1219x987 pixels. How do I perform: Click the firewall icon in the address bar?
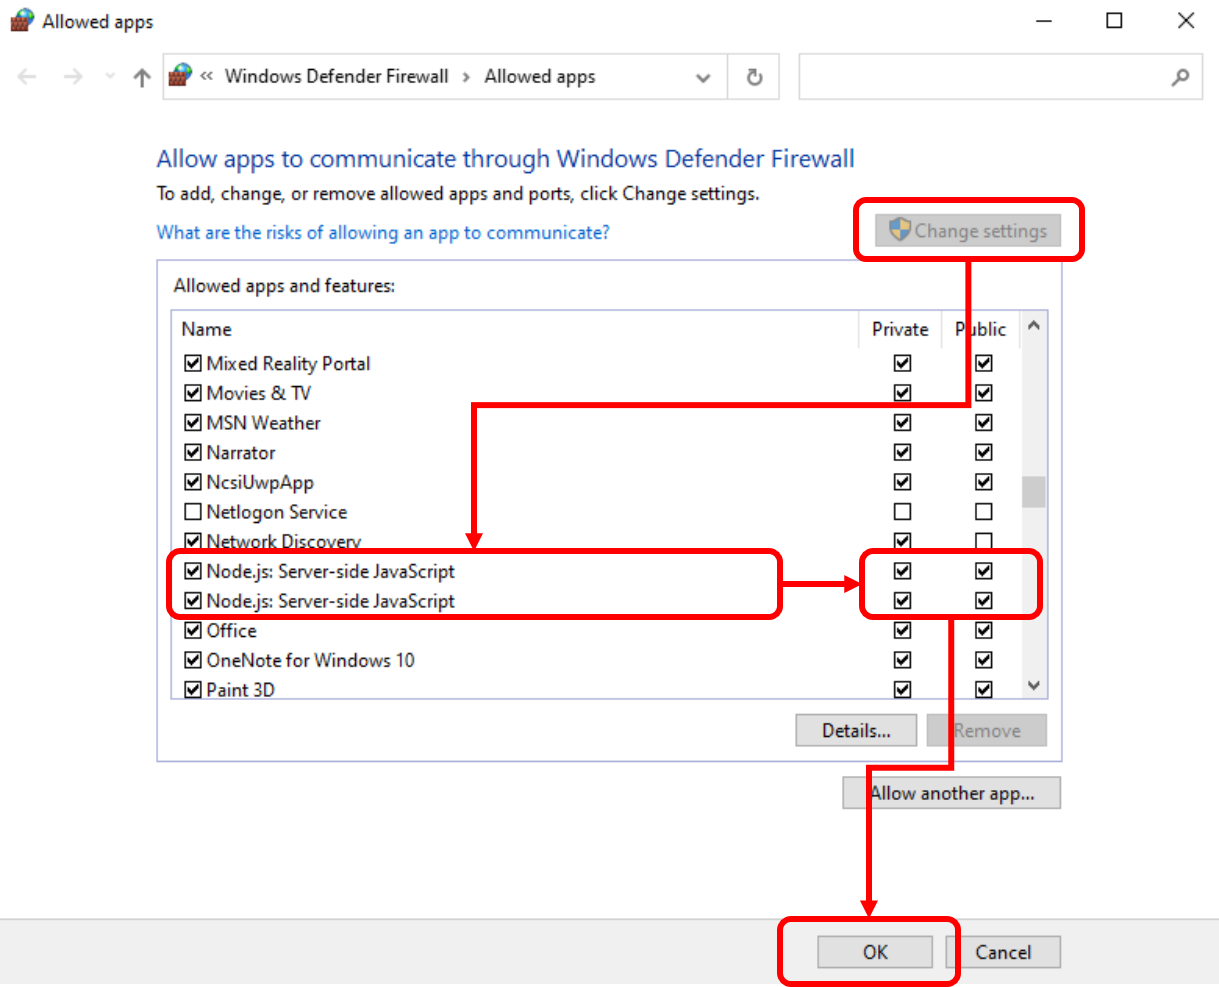point(181,76)
